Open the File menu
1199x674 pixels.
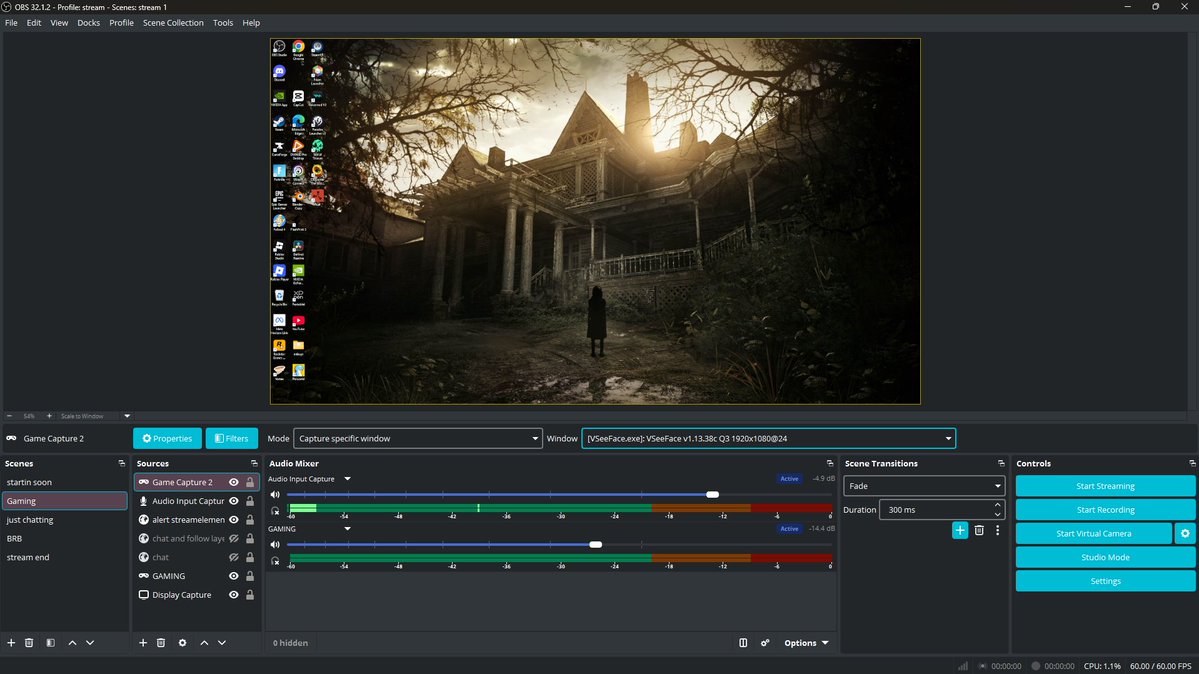11,23
